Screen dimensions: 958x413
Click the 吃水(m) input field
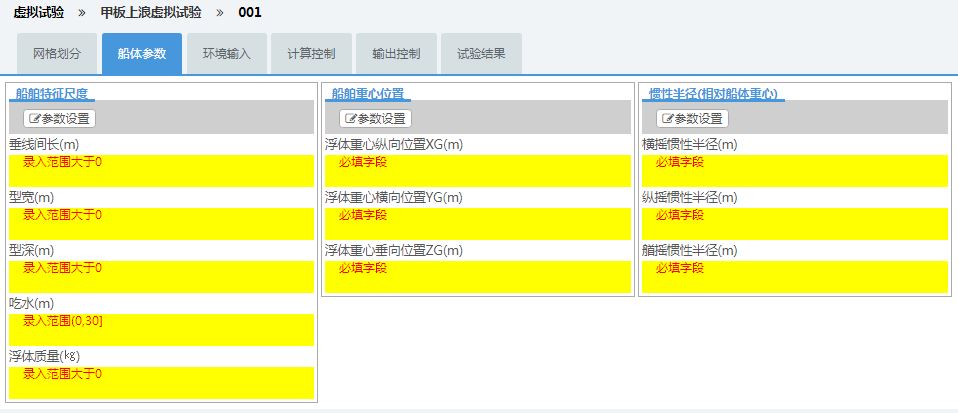[161, 330]
